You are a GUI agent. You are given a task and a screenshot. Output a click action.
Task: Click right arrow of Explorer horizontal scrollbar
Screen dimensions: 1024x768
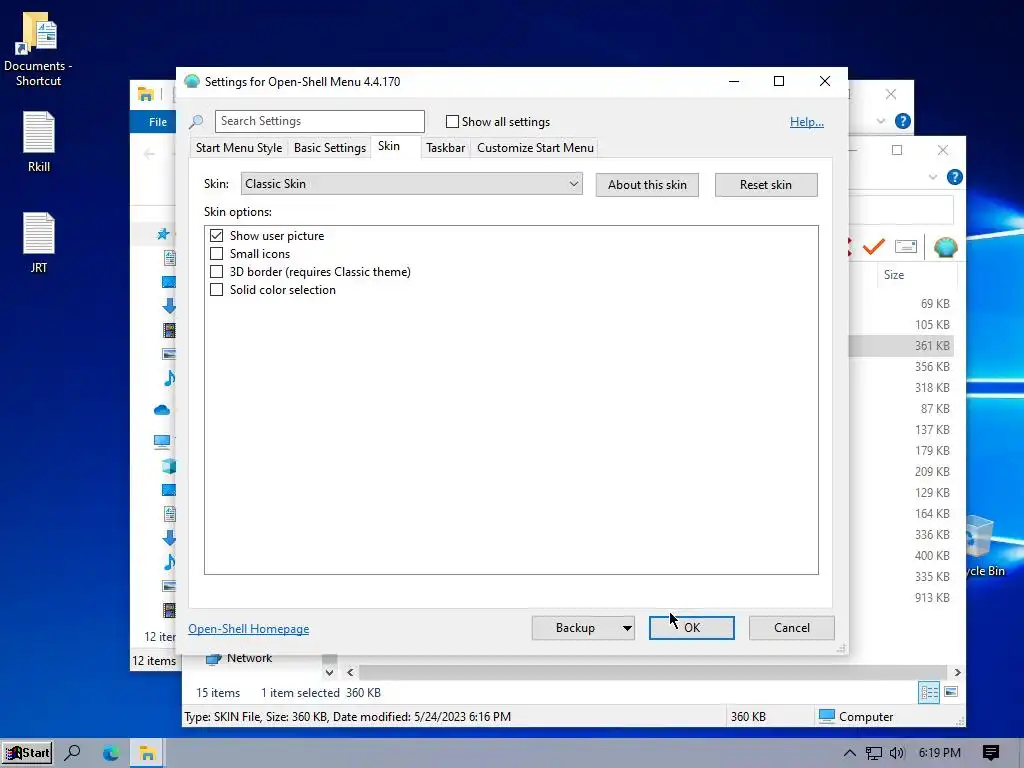click(957, 672)
